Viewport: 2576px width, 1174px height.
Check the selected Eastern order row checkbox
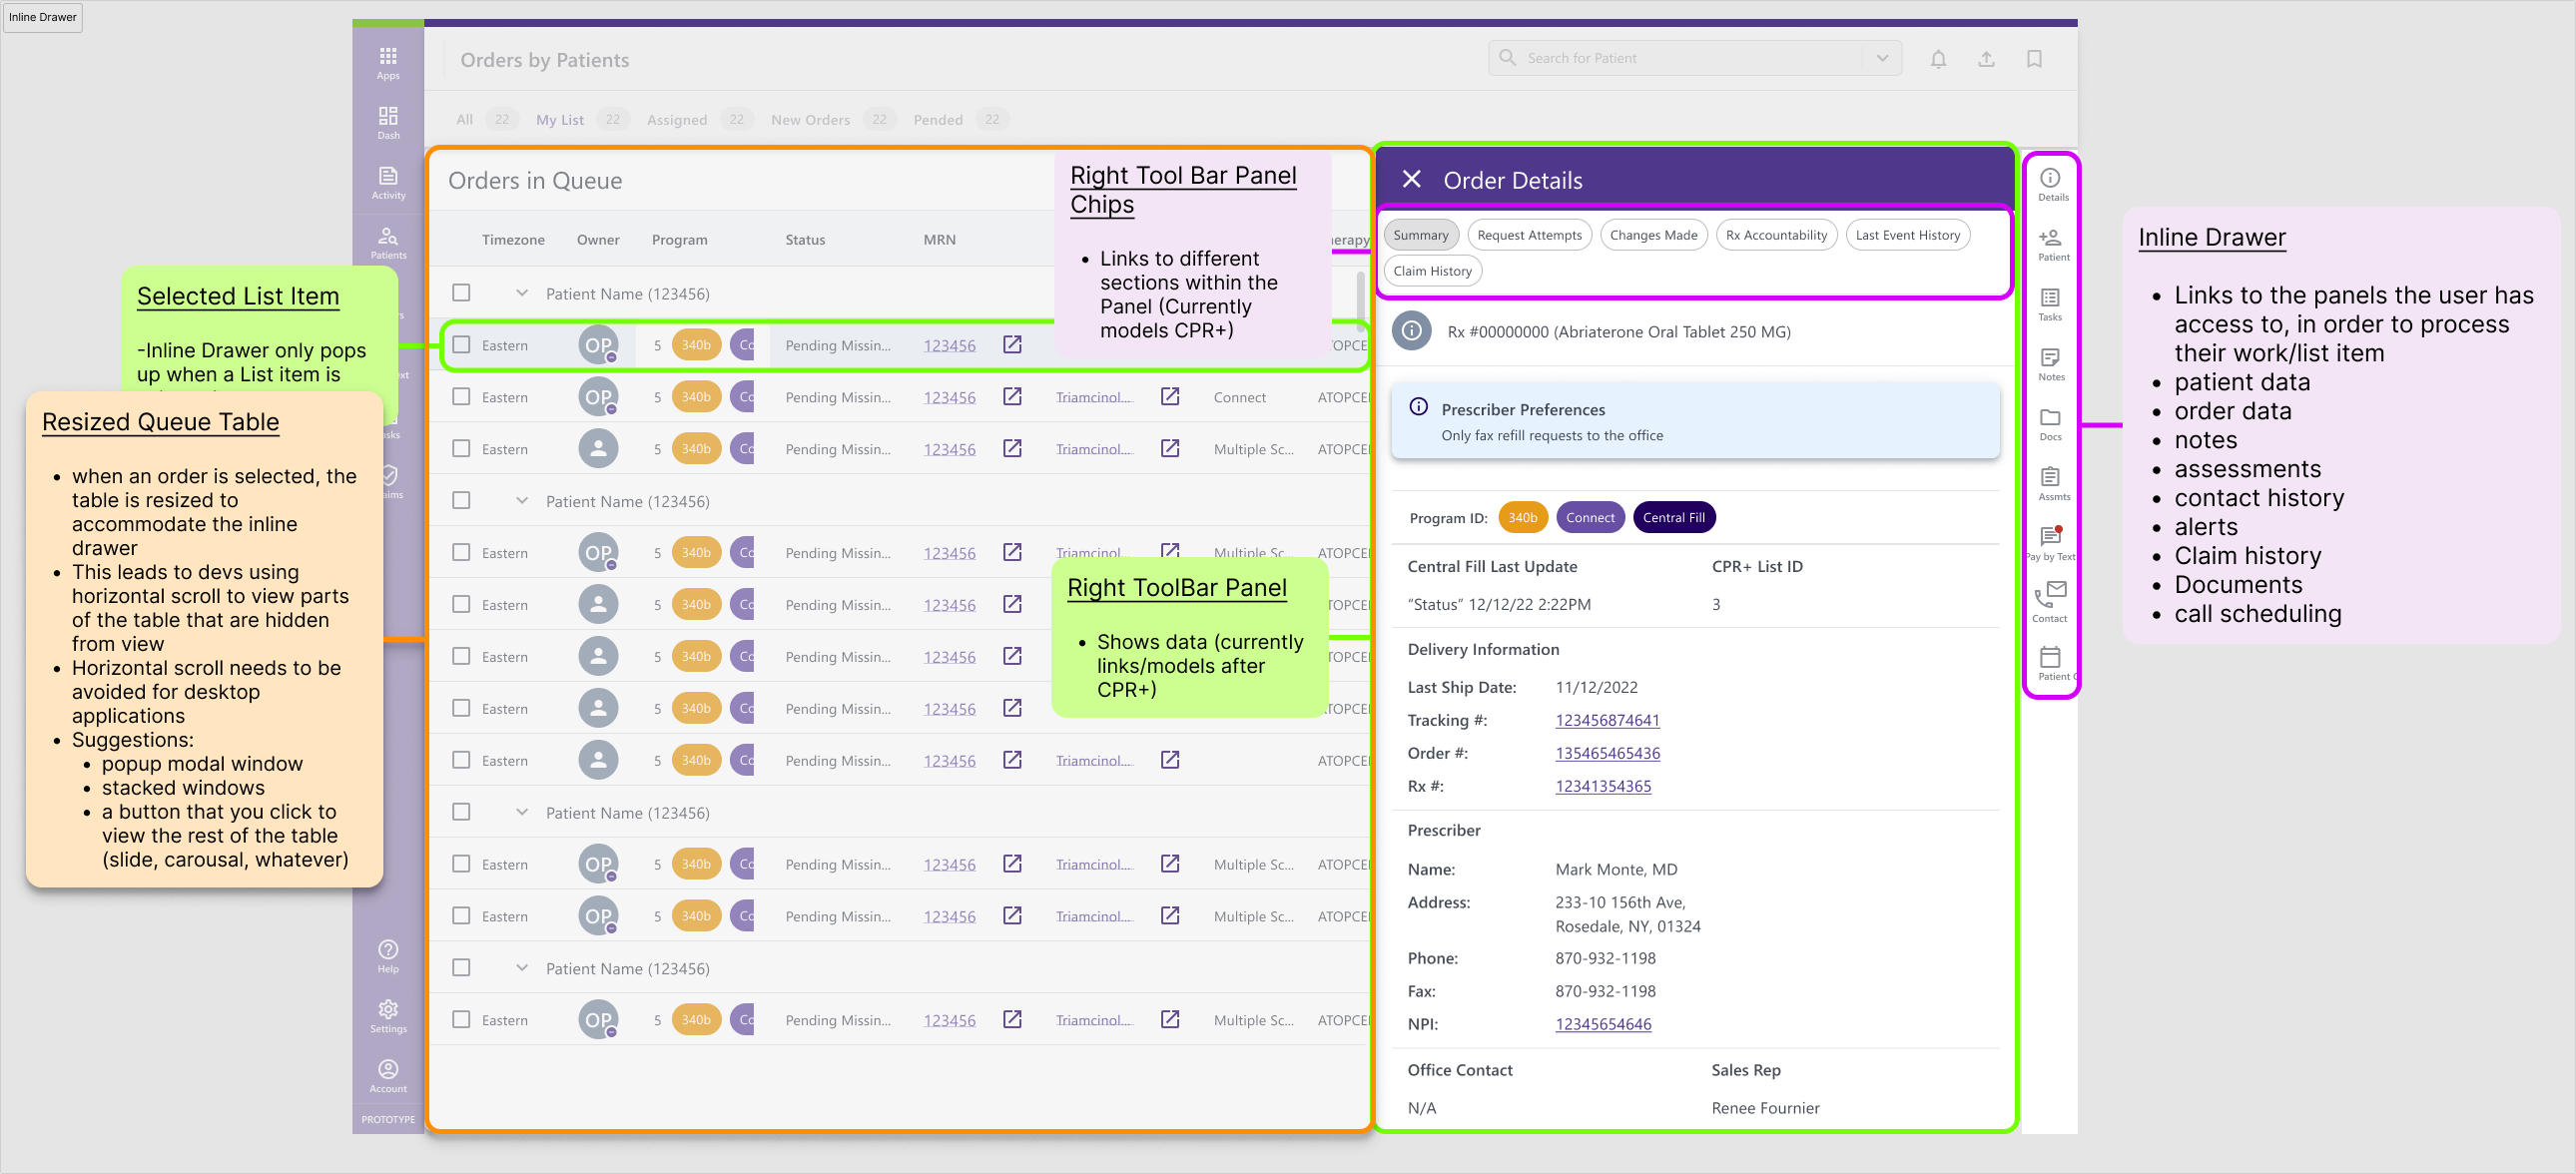(461, 345)
